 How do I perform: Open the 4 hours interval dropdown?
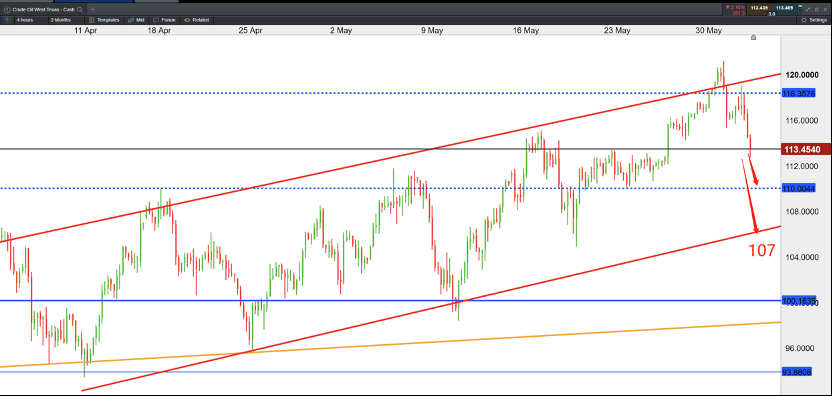pos(31,20)
